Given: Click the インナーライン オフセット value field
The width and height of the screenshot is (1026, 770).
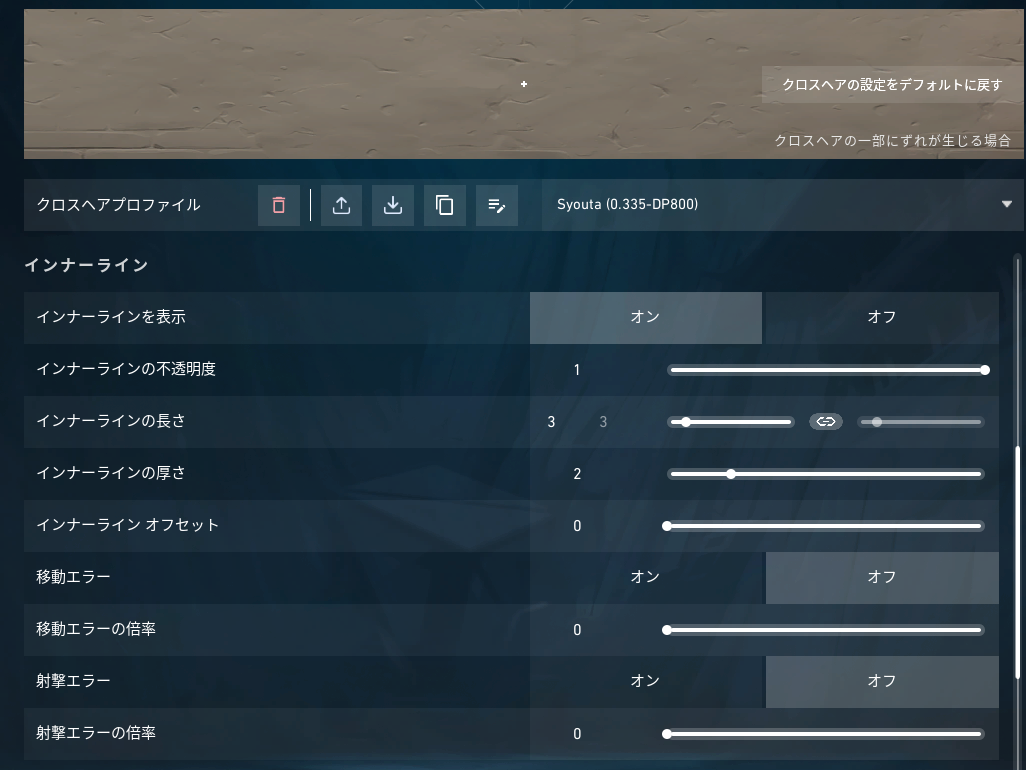Looking at the screenshot, I should click(x=577, y=526).
